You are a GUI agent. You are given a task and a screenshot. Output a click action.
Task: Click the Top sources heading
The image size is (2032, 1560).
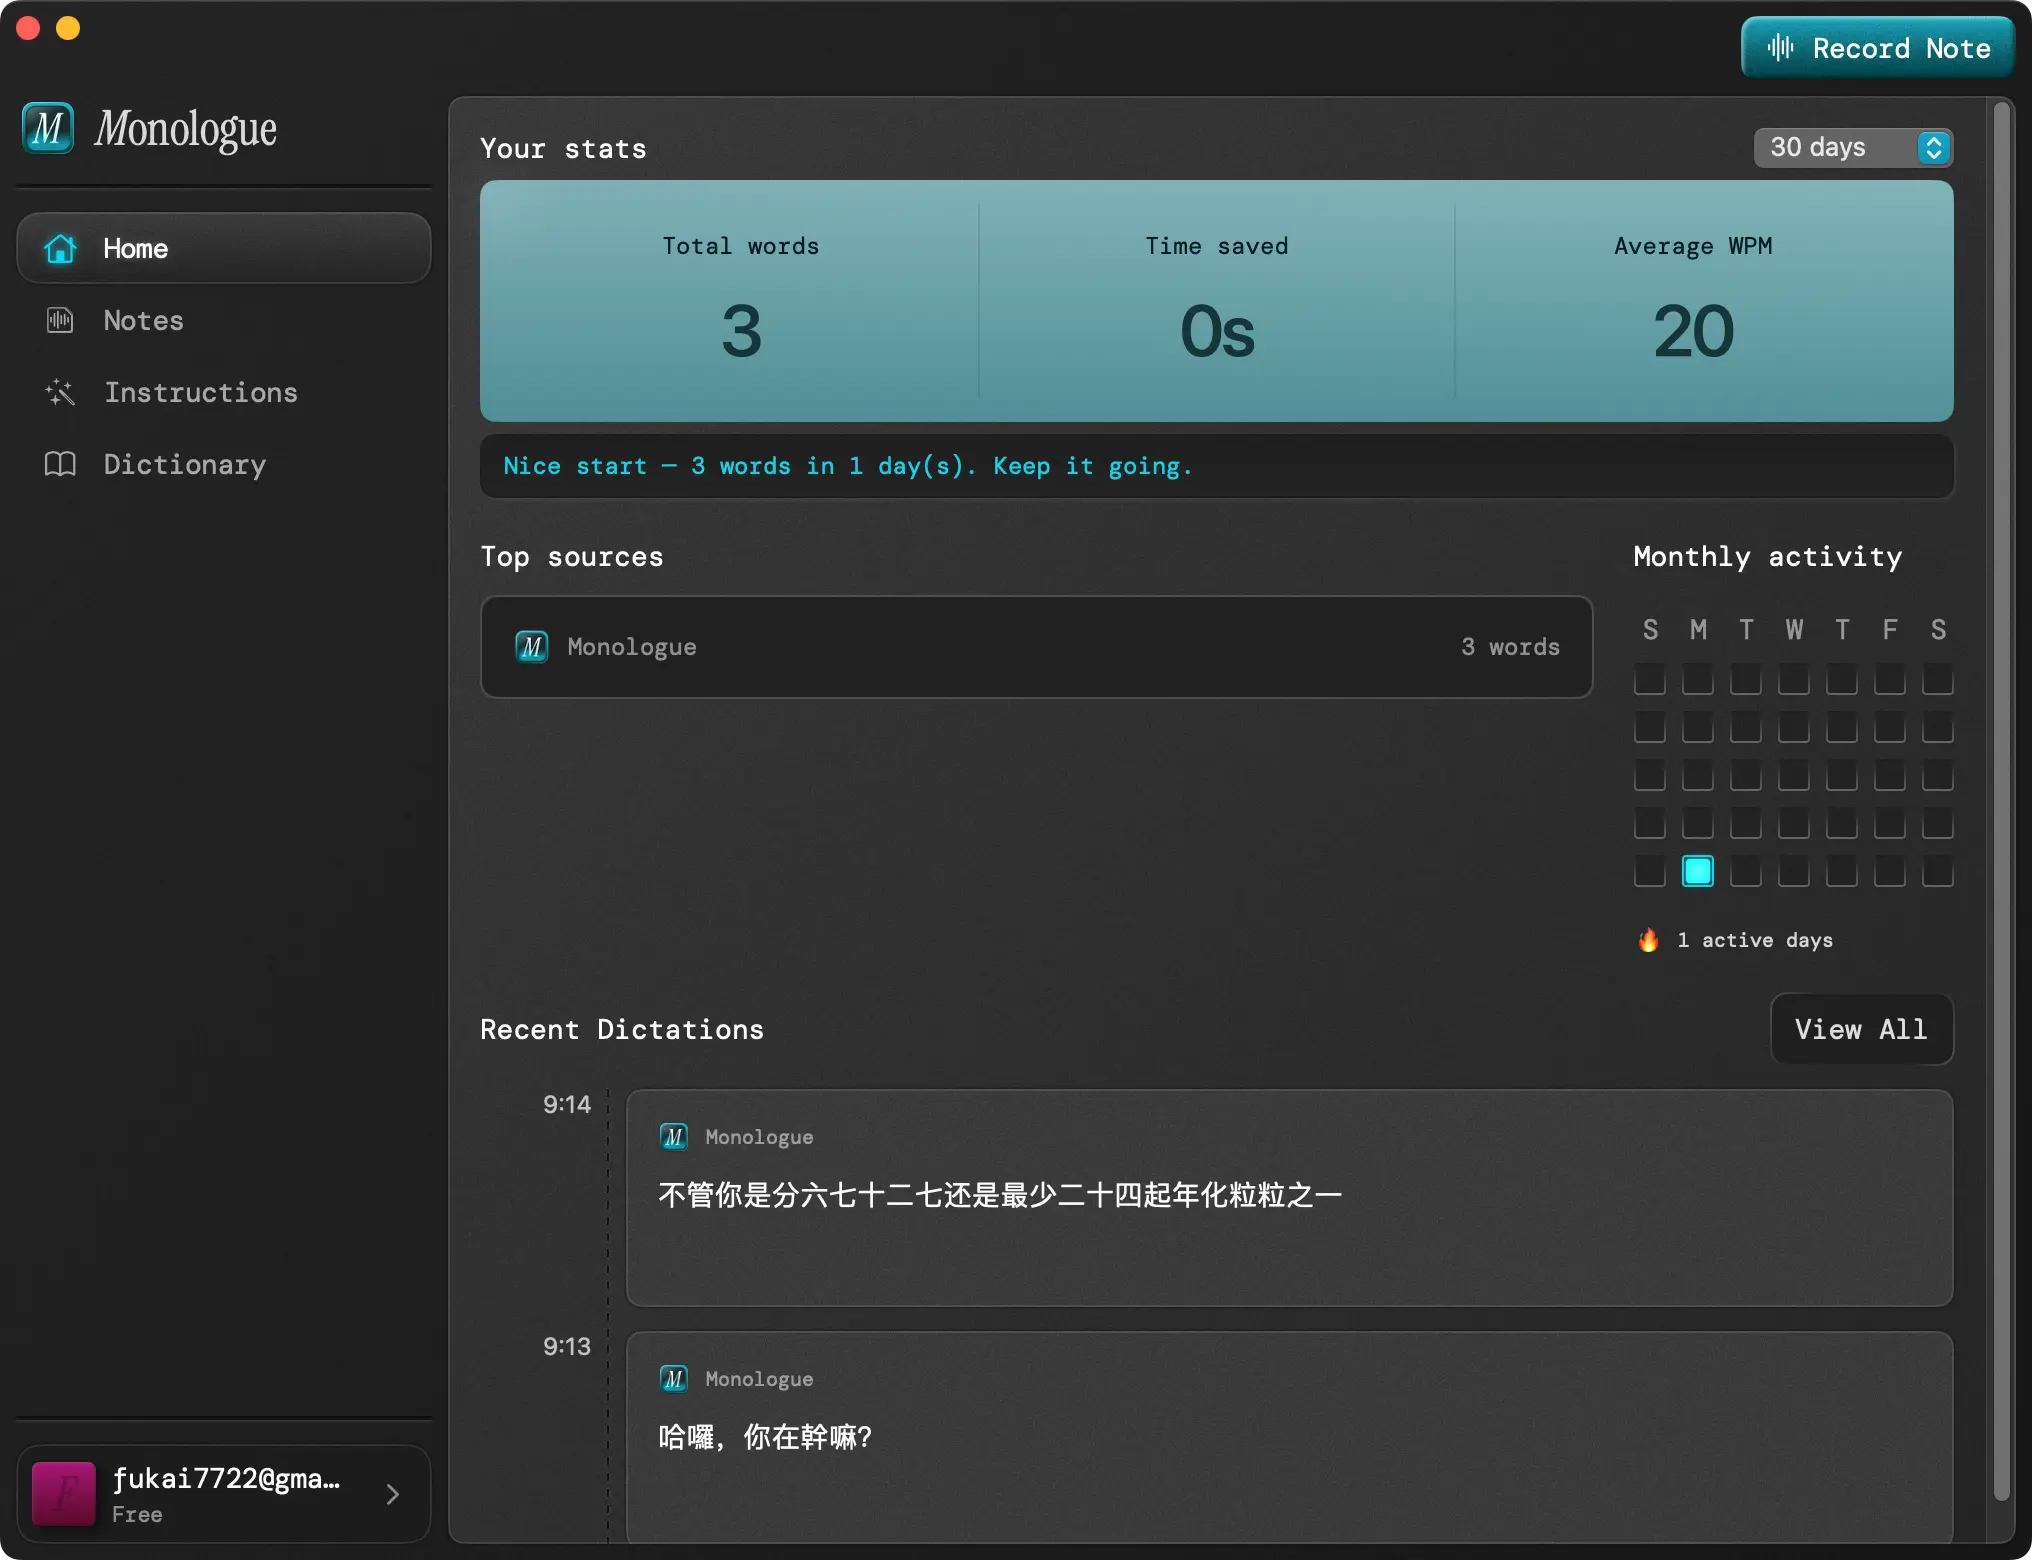click(572, 556)
